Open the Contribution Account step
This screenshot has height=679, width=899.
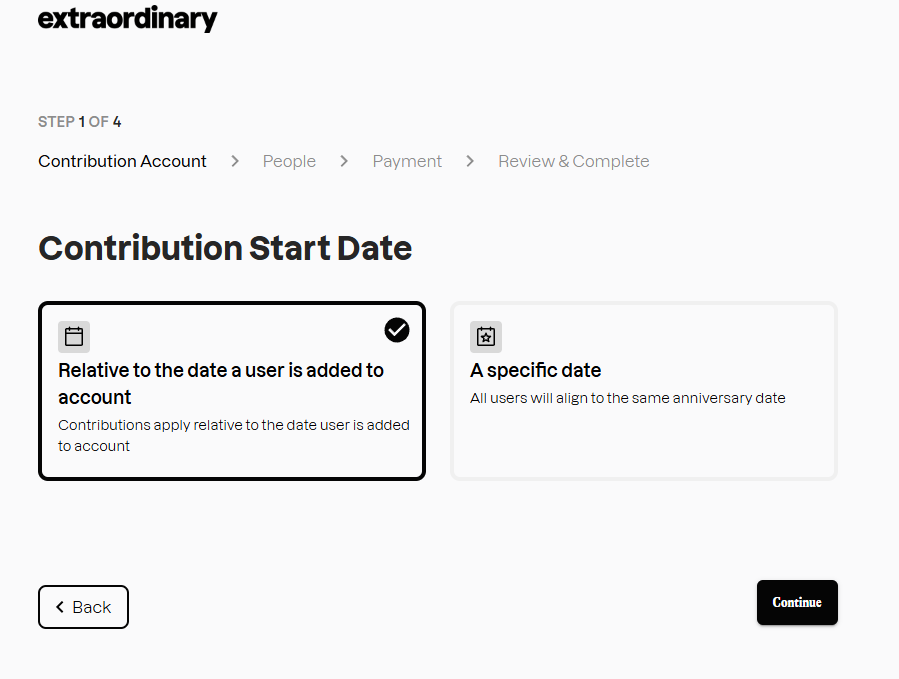tap(122, 161)
